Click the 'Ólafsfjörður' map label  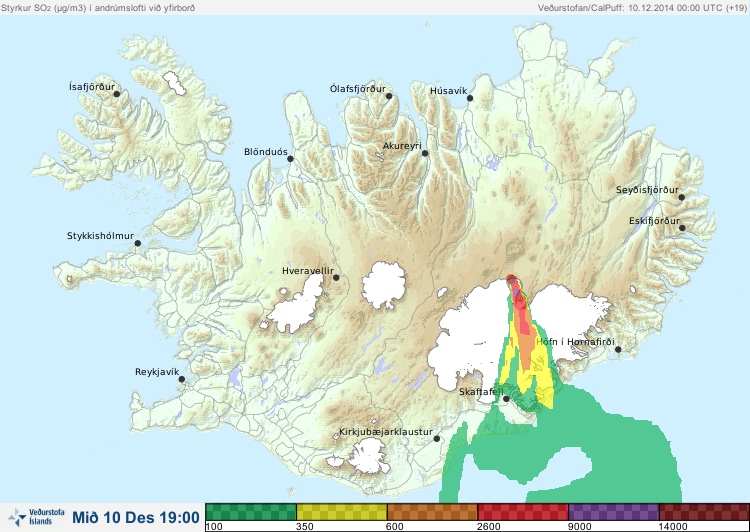[358, 89]
